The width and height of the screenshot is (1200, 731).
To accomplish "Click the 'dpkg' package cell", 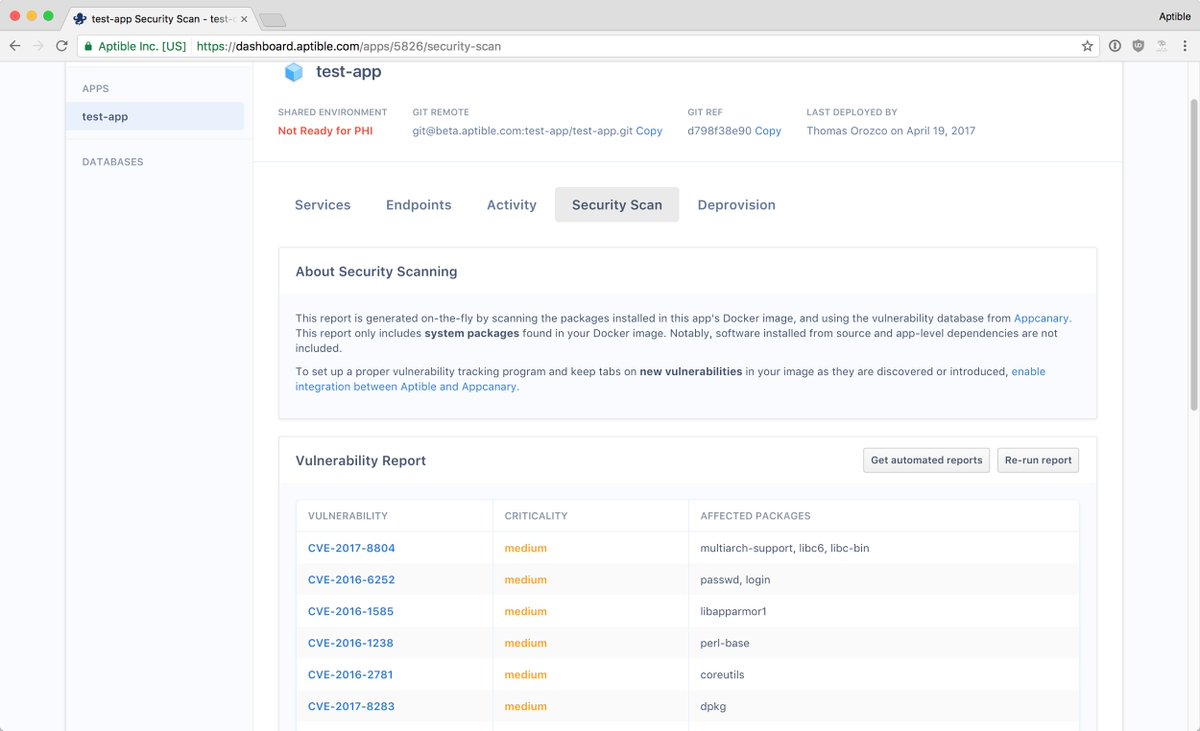I will pyautogui.click(x=713, y=706).
